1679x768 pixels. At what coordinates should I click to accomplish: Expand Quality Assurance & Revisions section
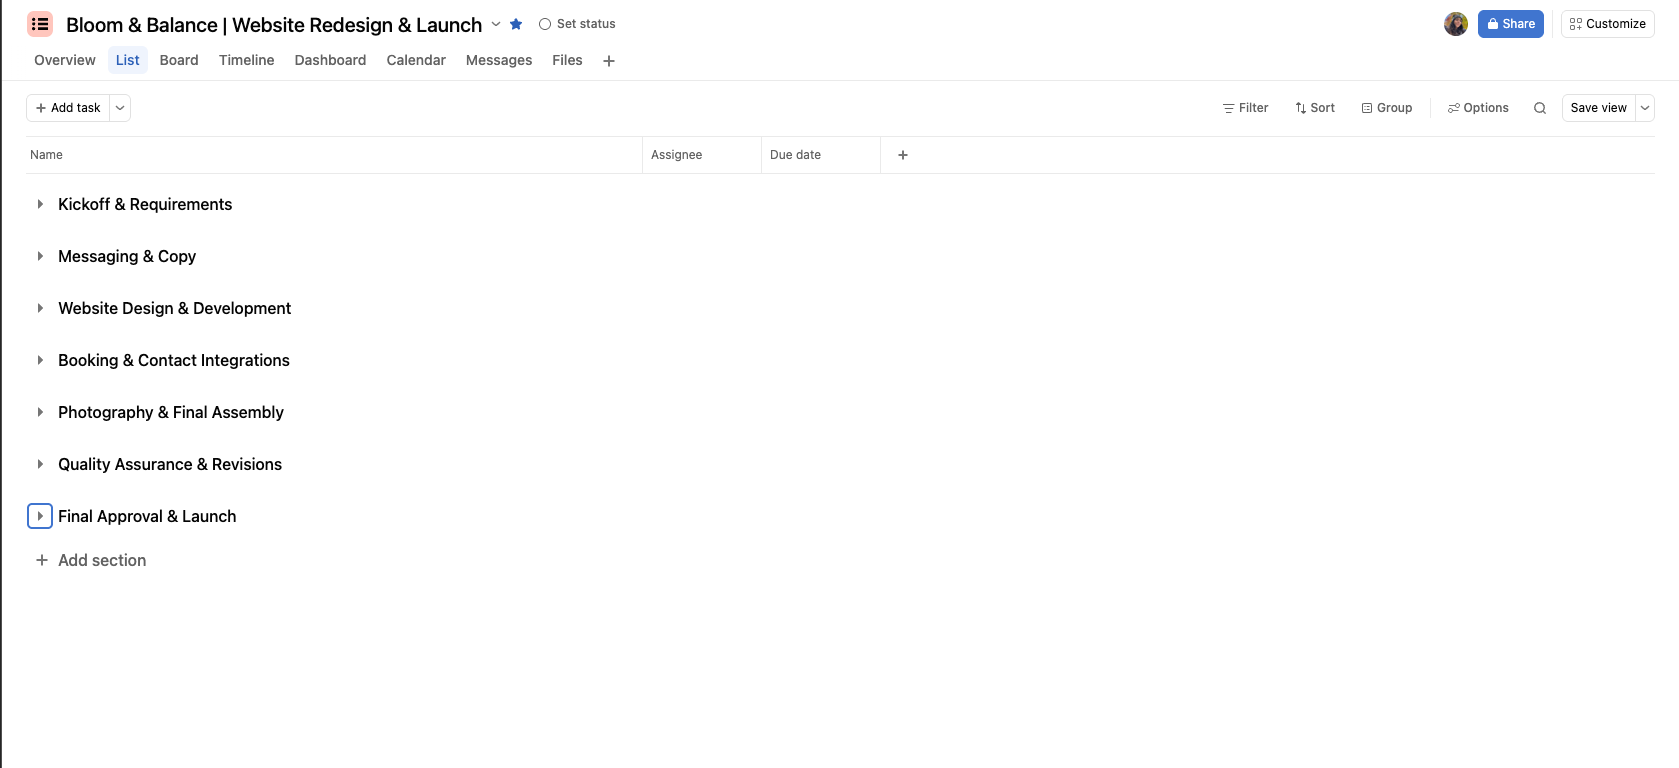click(x=40, y=464)
